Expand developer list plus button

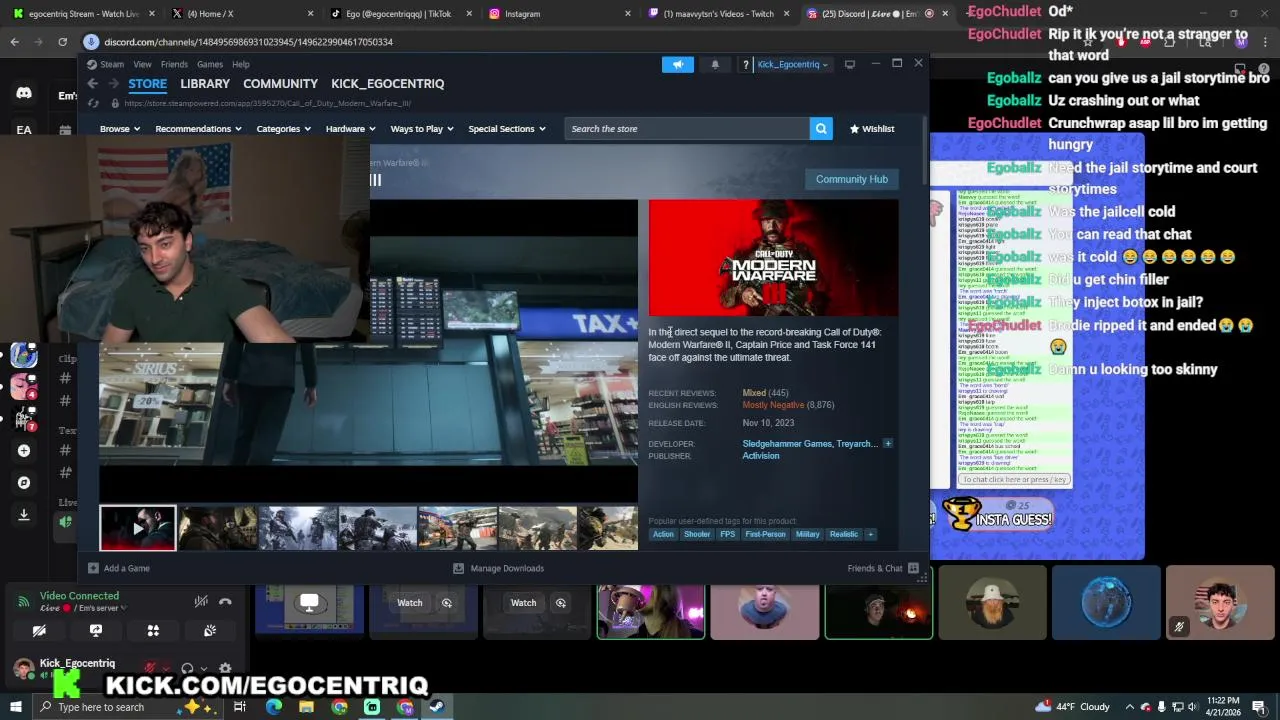[887, 443]
